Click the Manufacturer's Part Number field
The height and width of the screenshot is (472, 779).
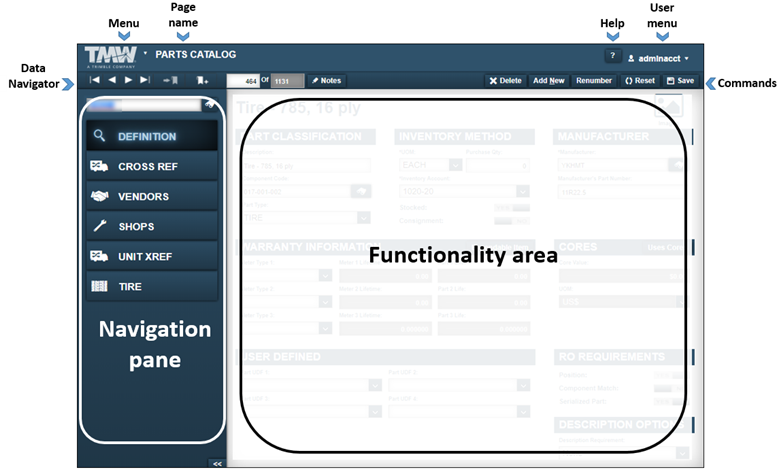pyautogui.click(x=623, y=192)
